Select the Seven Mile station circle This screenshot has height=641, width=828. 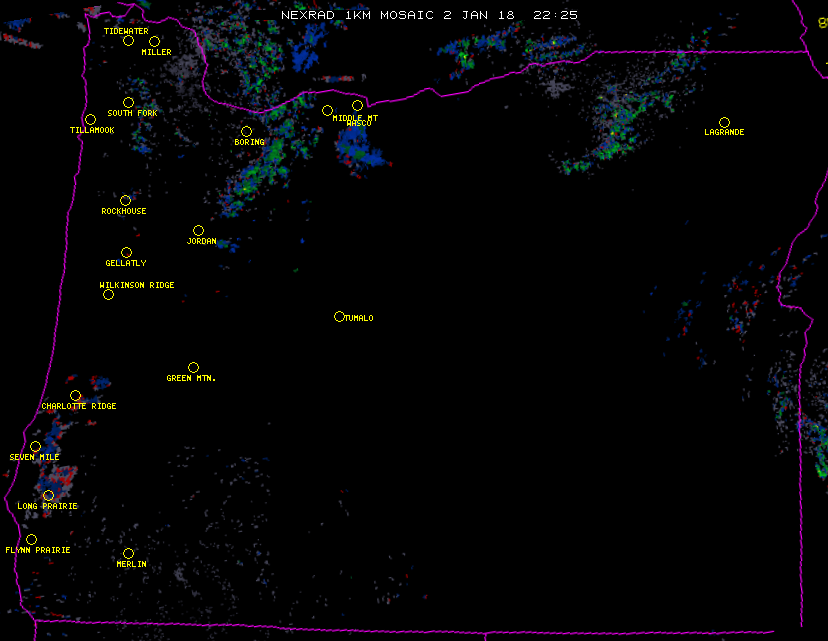click(x=35, y=447)
